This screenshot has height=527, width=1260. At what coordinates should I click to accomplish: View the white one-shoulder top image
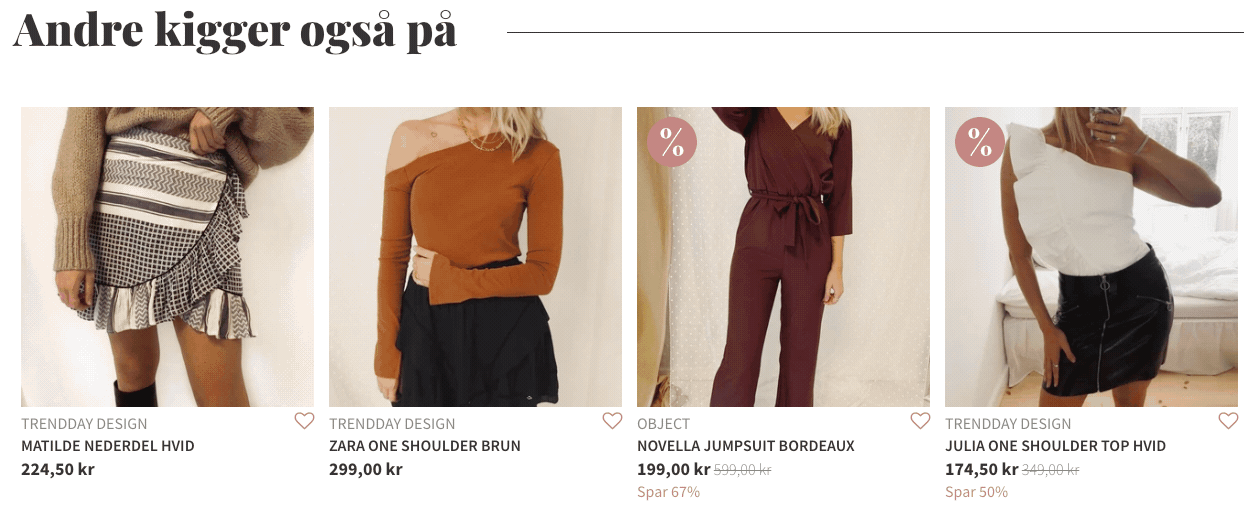[1091, 257]
